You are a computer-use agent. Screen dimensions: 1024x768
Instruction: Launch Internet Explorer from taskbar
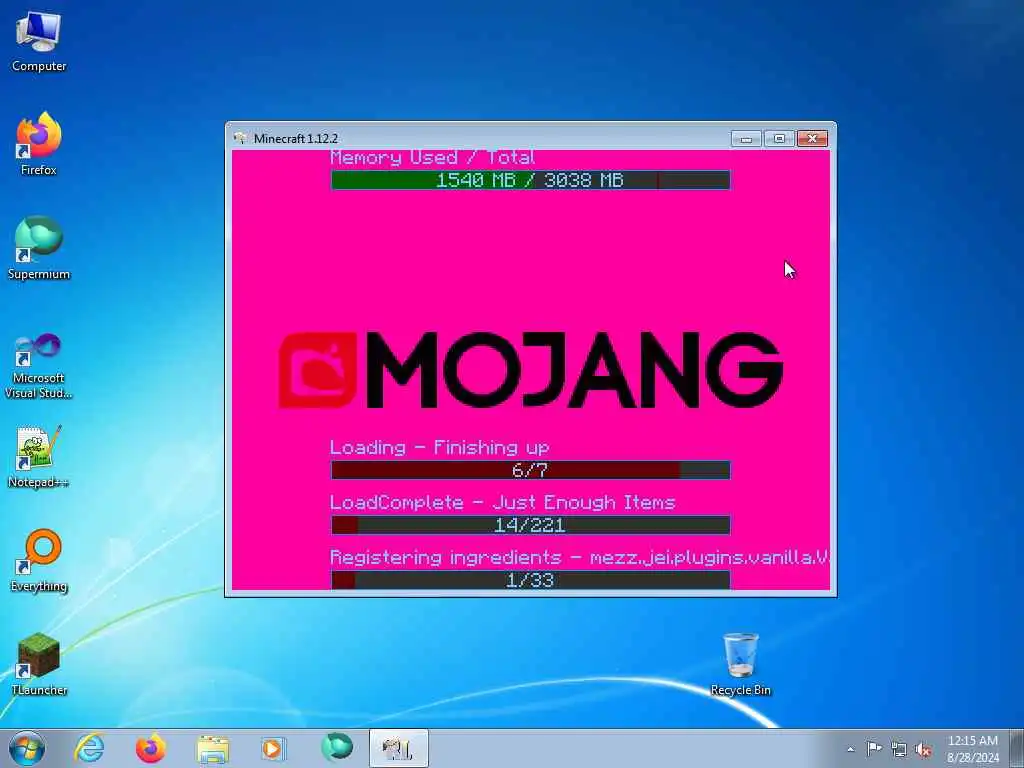(89, 748)
